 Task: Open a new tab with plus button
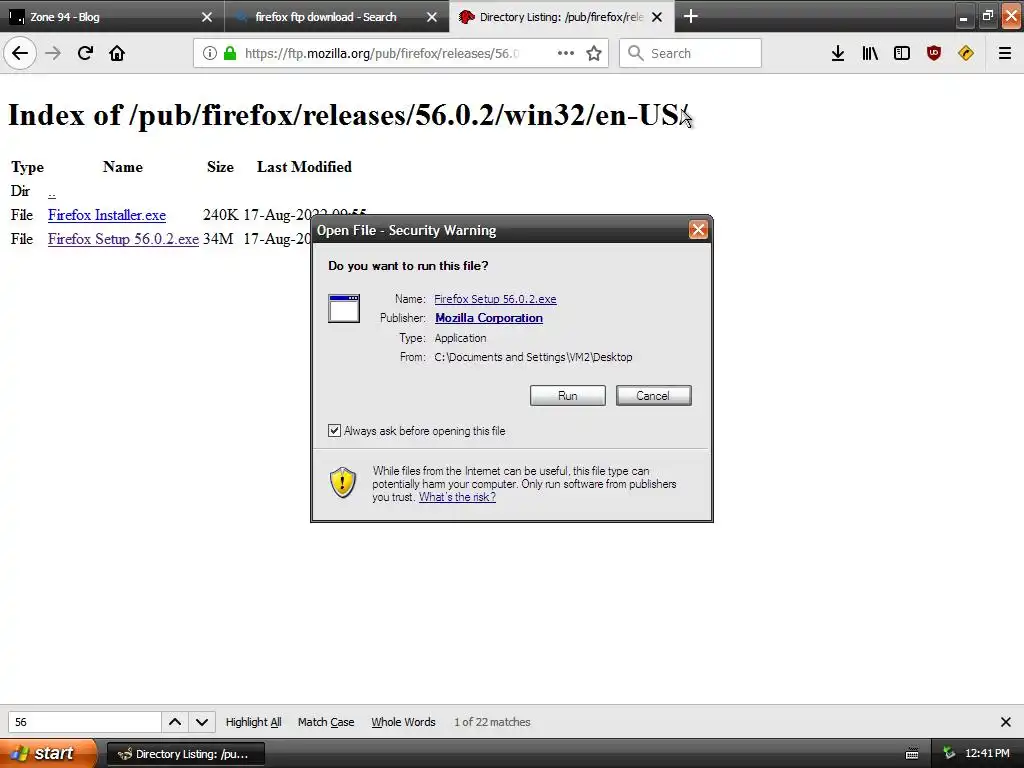coord(691,16)
